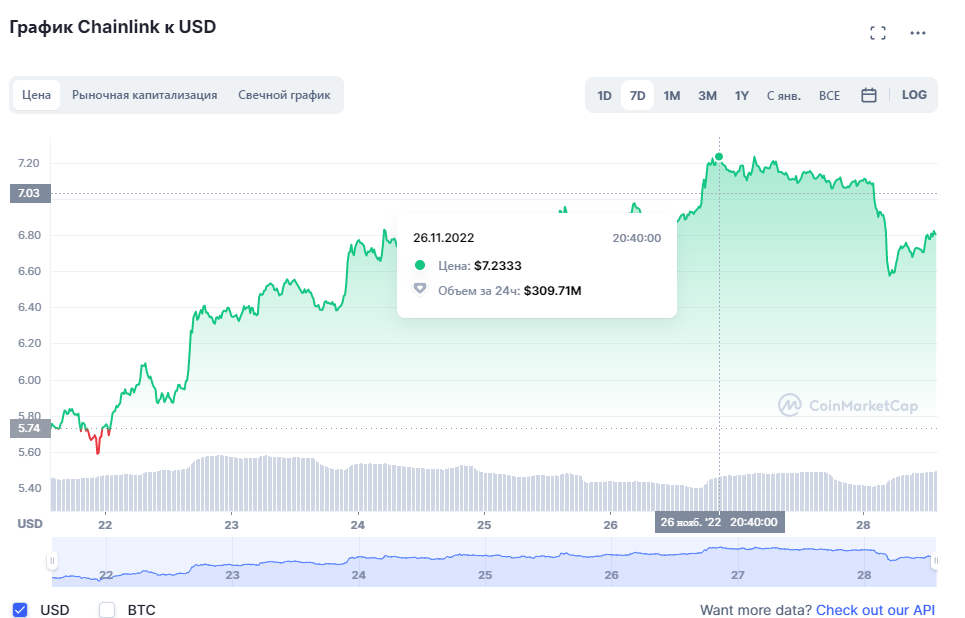965x618 pixels.
Task: Click the 20:40:00 time in tooltip
Action: 636,238
